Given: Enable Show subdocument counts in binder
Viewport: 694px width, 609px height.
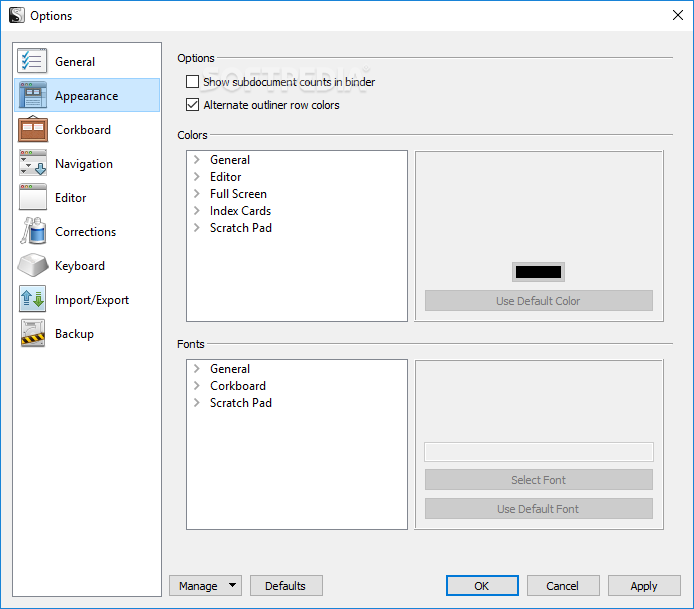Looking at the screenshot, I should 193,82.
